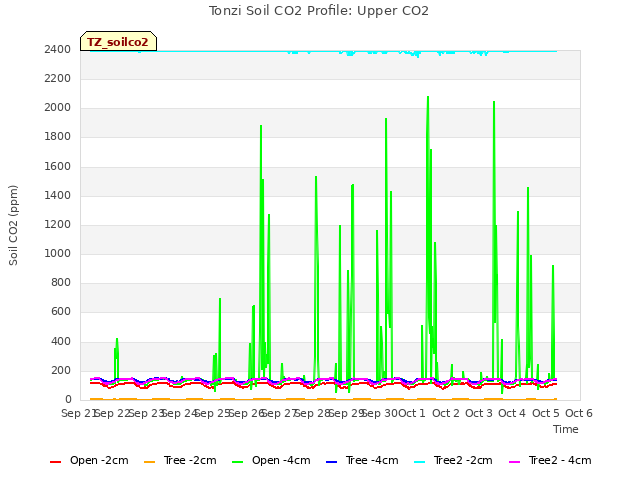Click the 400 y-axis tick label

[x=61, y=342]
